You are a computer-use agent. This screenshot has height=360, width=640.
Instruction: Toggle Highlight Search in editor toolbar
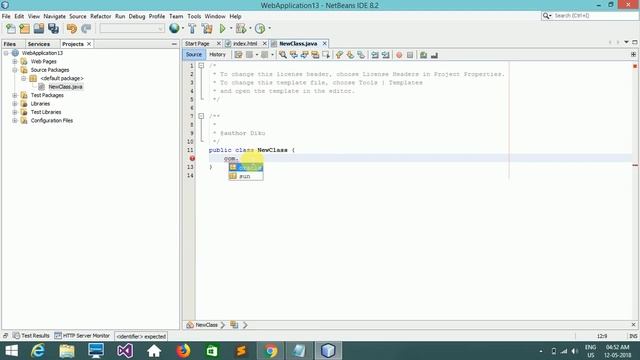coord(315,55)
